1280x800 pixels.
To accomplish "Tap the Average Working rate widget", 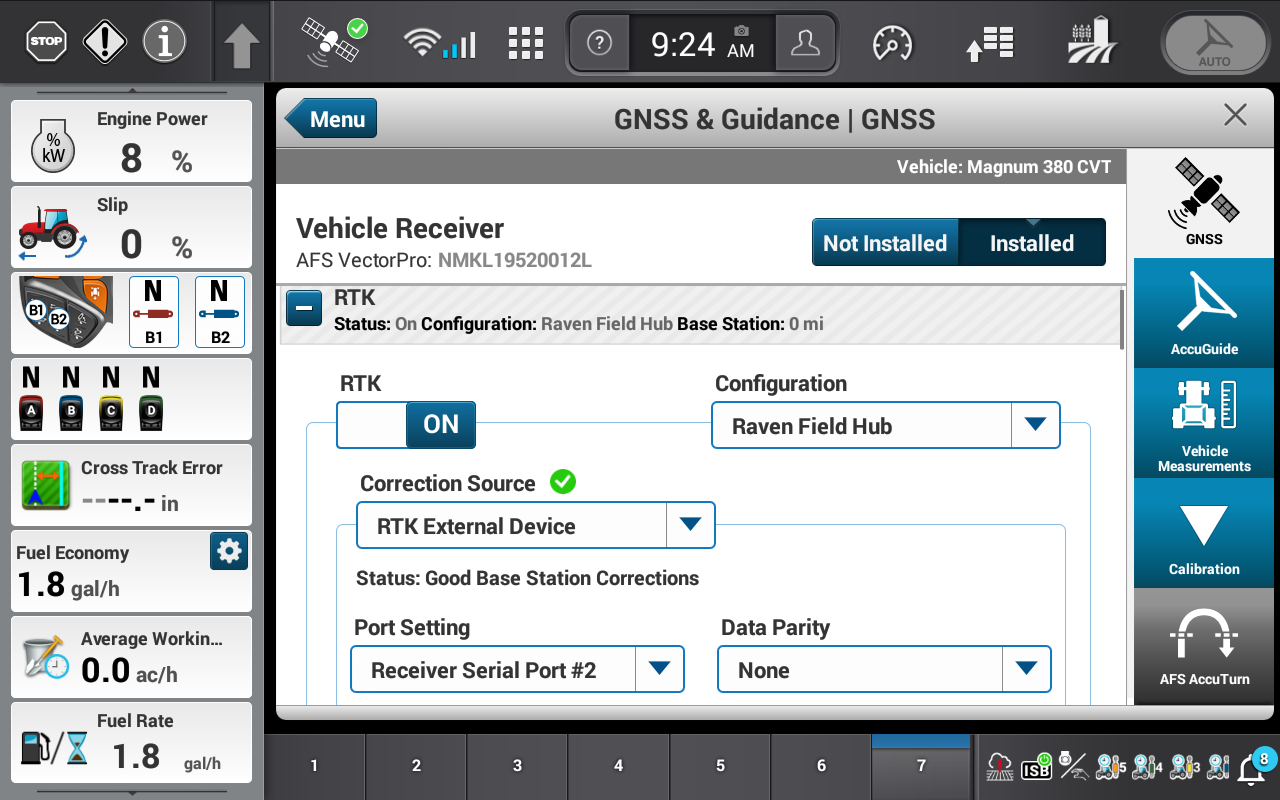I will coord(131,657).
